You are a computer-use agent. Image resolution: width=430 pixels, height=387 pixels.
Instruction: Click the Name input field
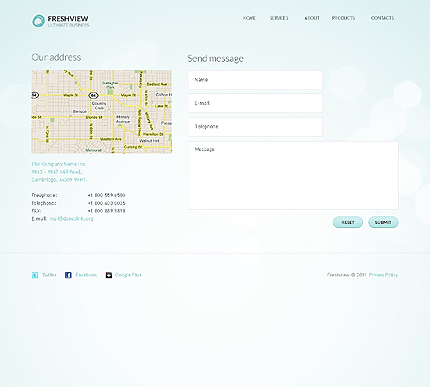pyautogui.click(x=255, y=80)
